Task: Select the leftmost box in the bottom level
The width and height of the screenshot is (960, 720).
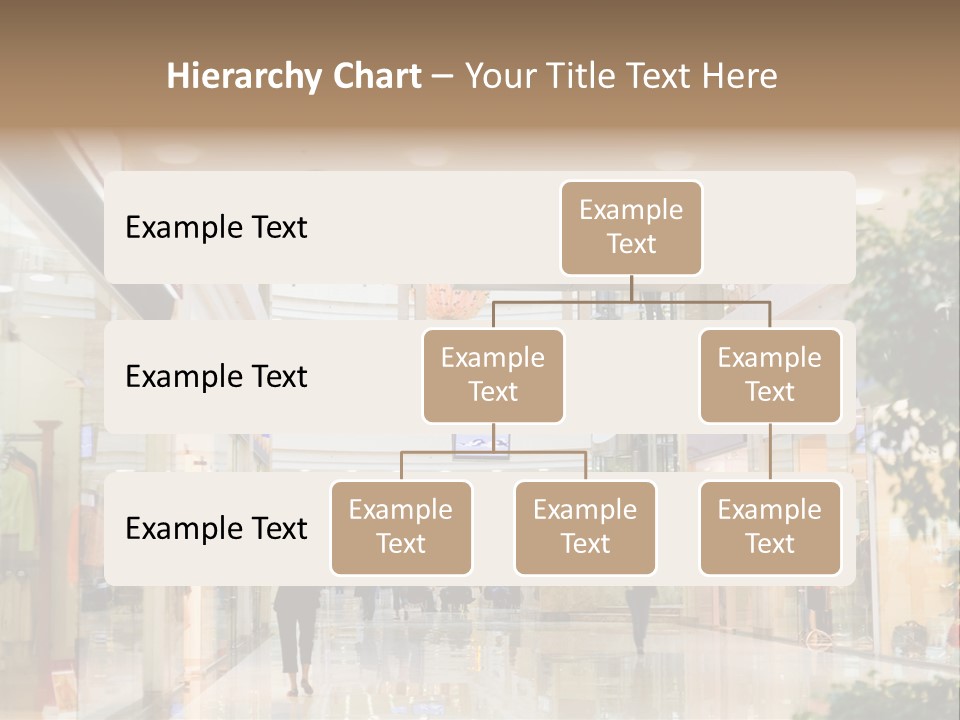Action: coord(401,528)
